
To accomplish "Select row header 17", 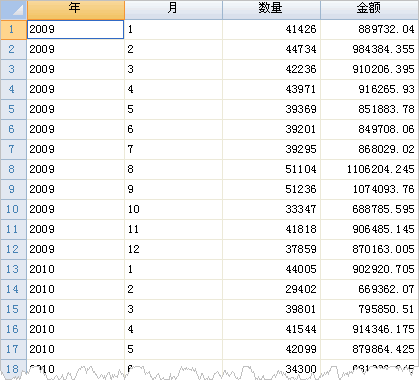I will (13, 350).
